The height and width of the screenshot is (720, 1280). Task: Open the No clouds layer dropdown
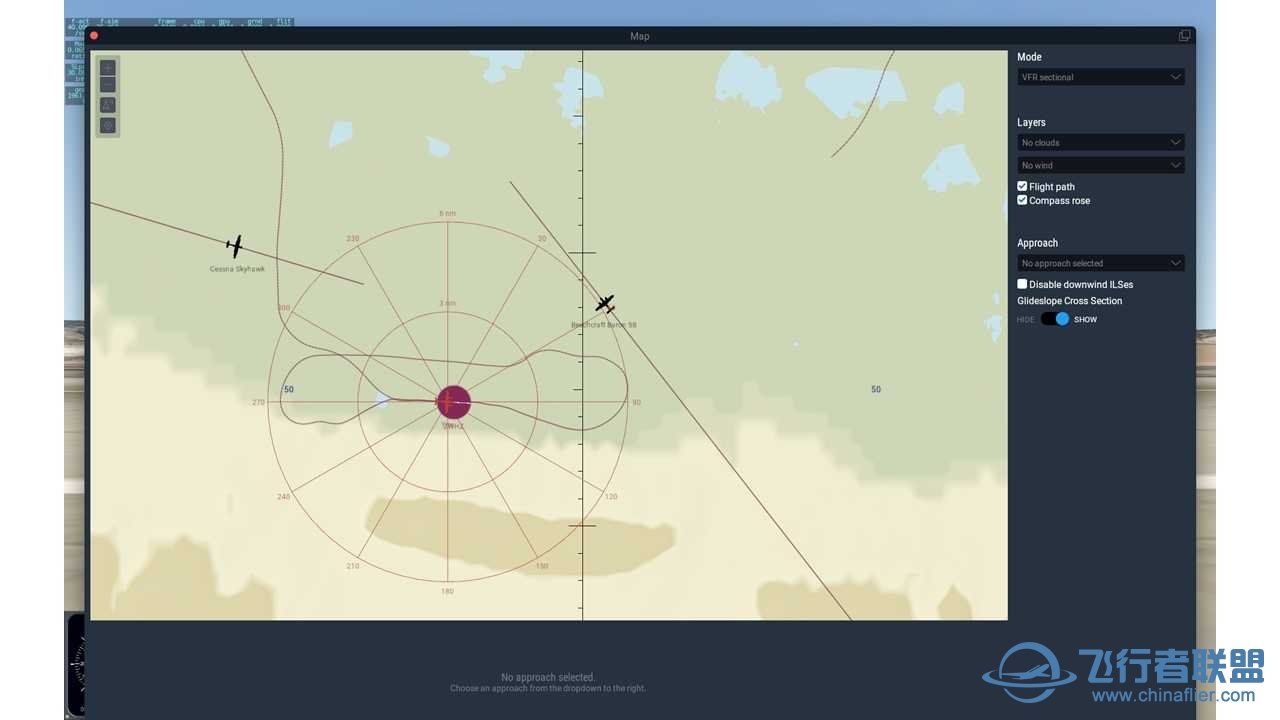coord(1101,142)
